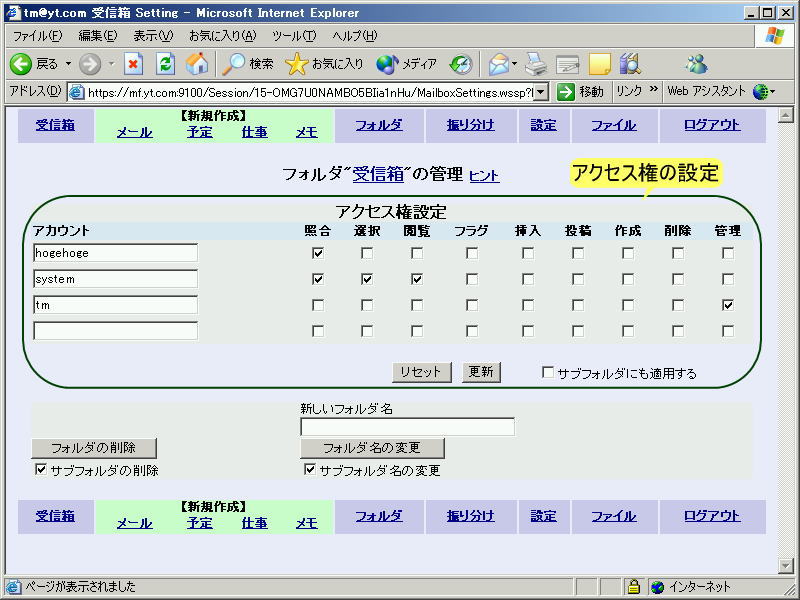Click the History clock icon
Image resolution: width=800 pixels, height=600 pixels.
[x=461, y=64]
